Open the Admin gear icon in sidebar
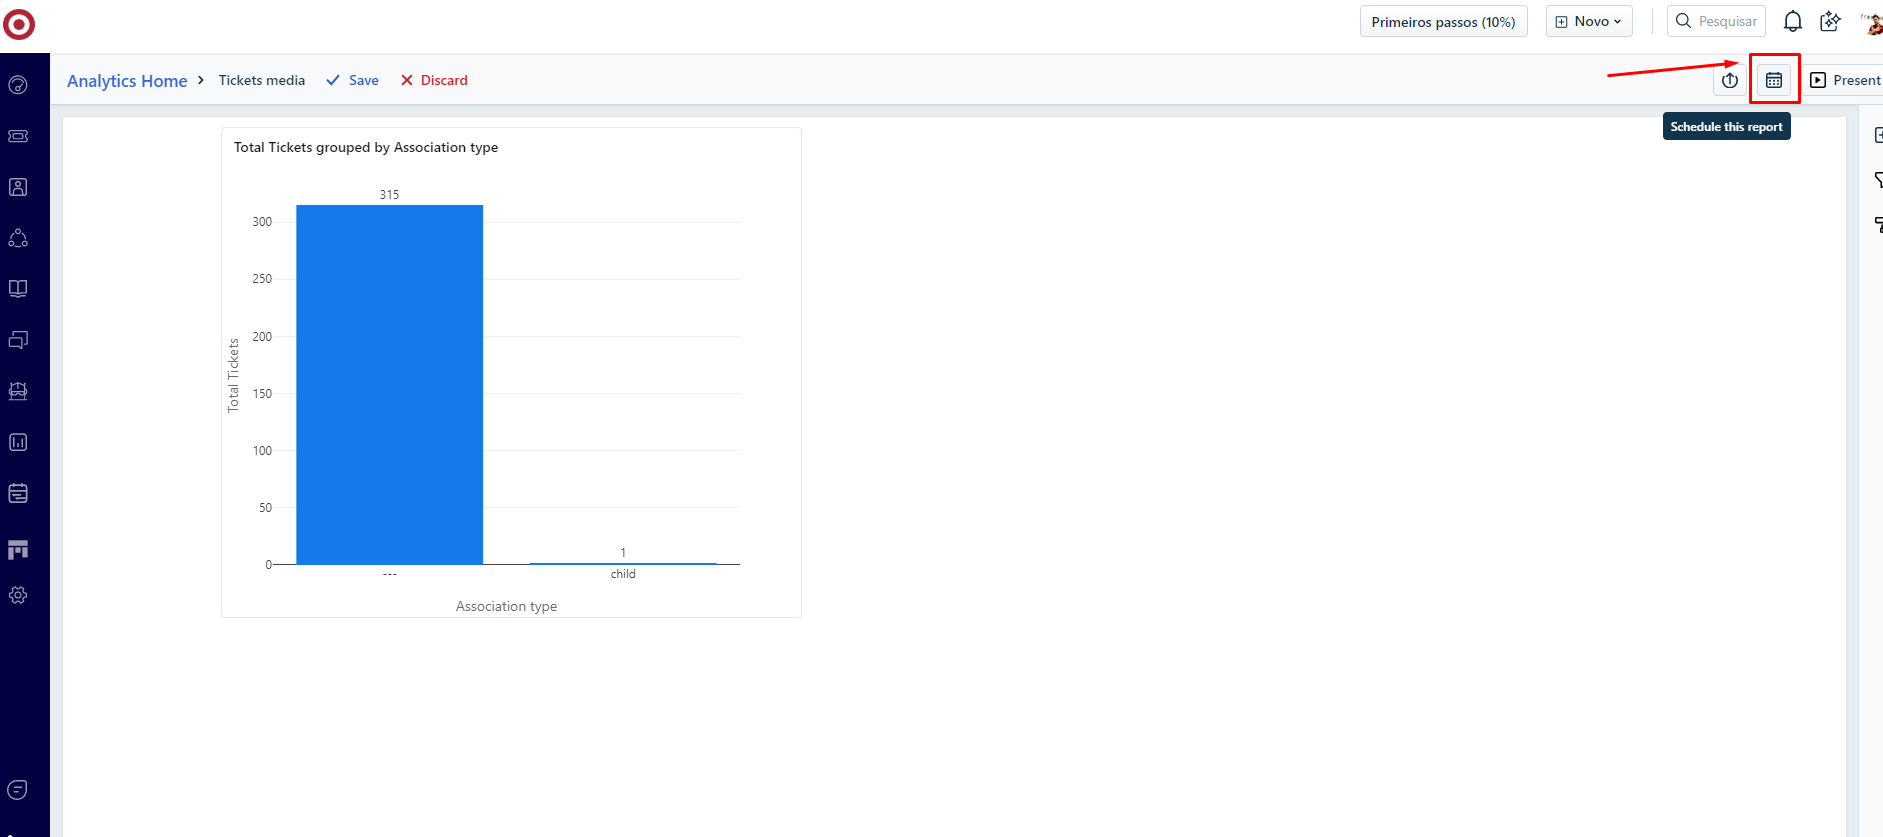1883x837 pixels. point(18,595)
